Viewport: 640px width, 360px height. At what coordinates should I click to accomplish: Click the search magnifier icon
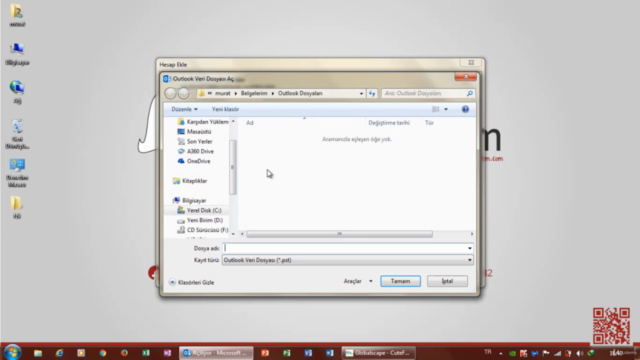[470, 93]
